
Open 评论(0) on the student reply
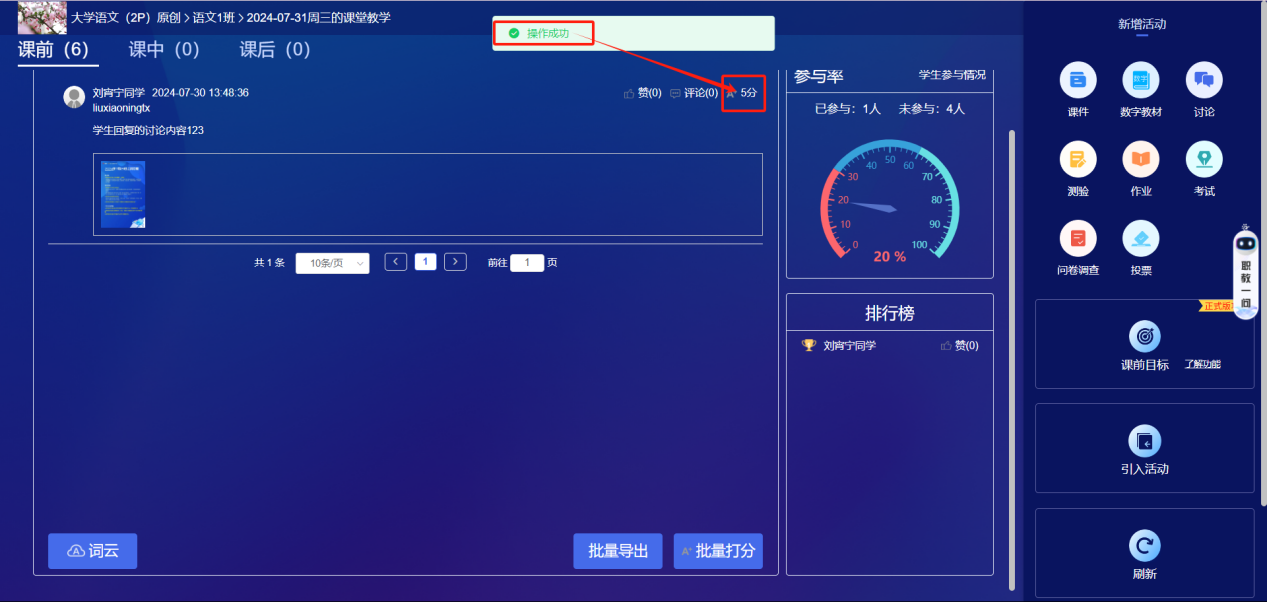(x=697, y=93)
